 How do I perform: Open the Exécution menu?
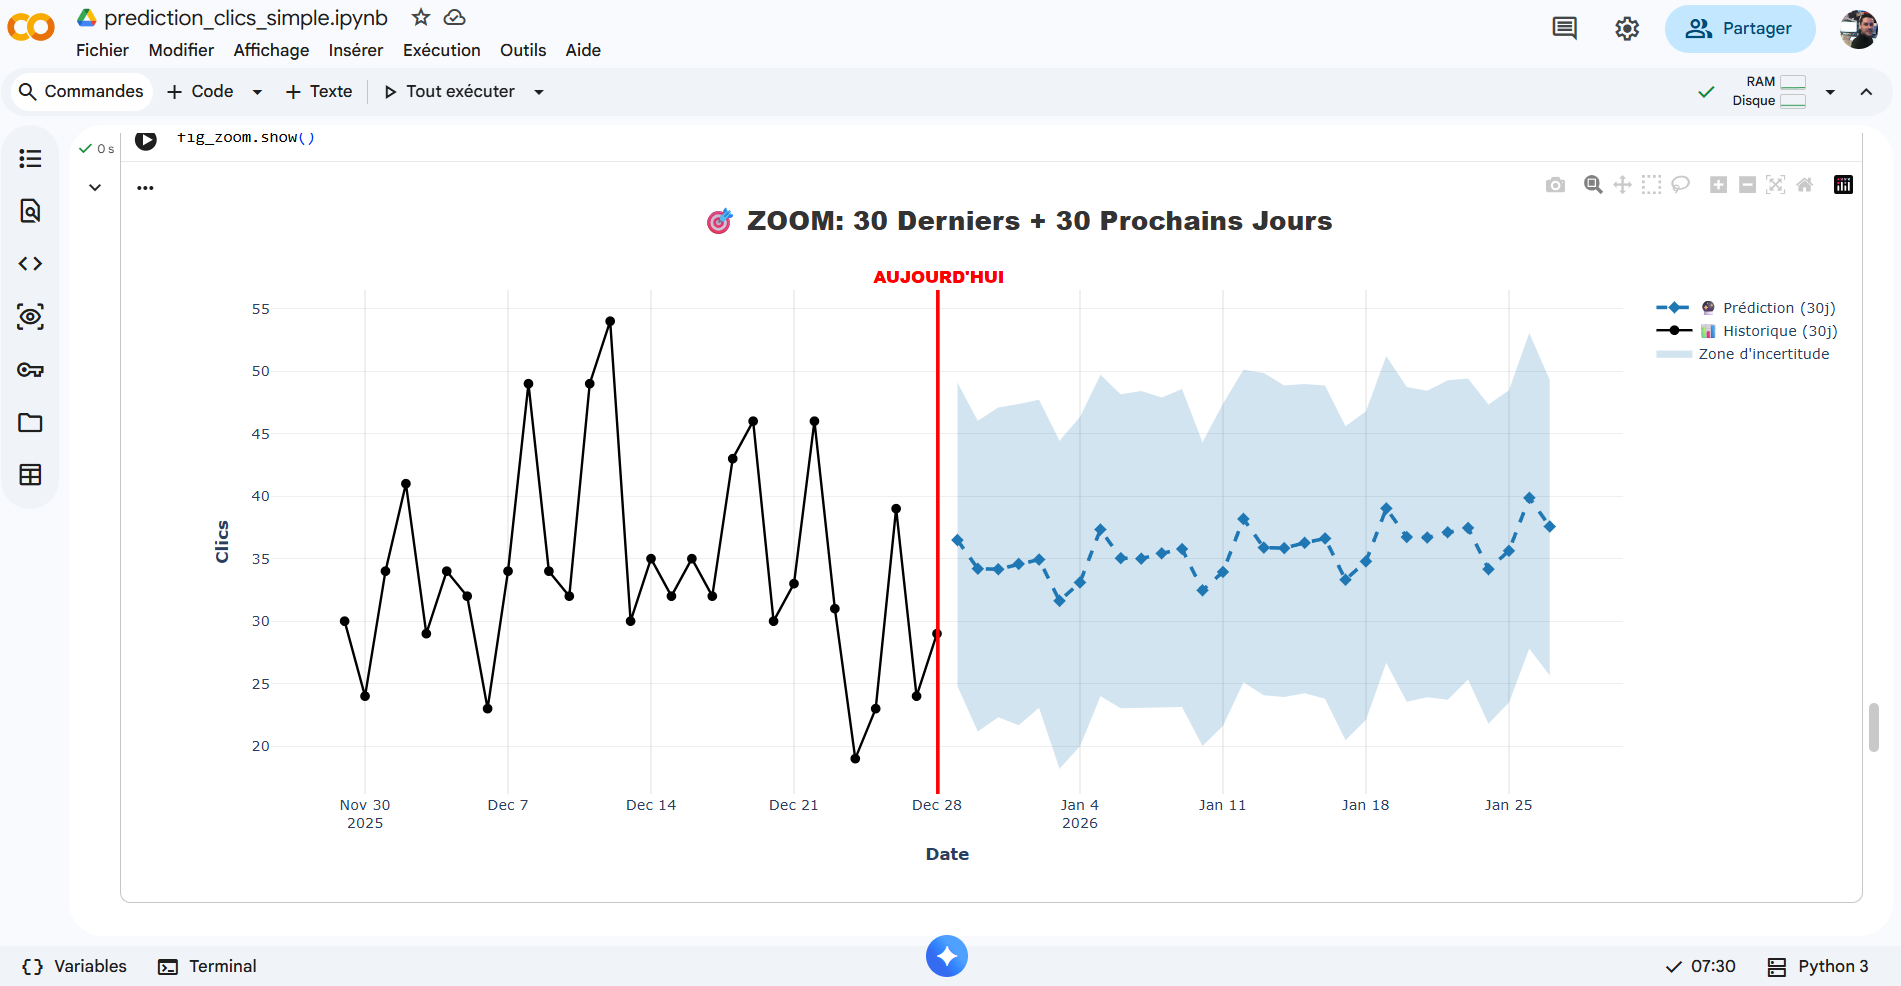click(x=441, y=50)
